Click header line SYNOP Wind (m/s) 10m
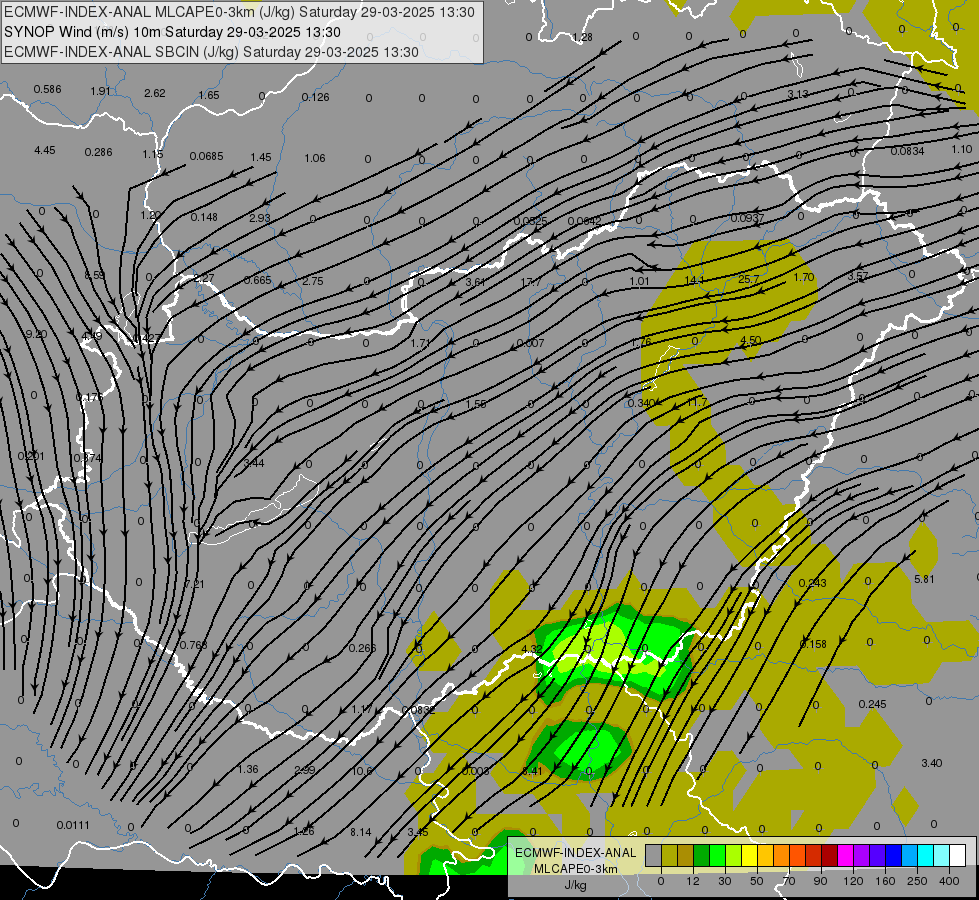 click(x=172, y=32)
